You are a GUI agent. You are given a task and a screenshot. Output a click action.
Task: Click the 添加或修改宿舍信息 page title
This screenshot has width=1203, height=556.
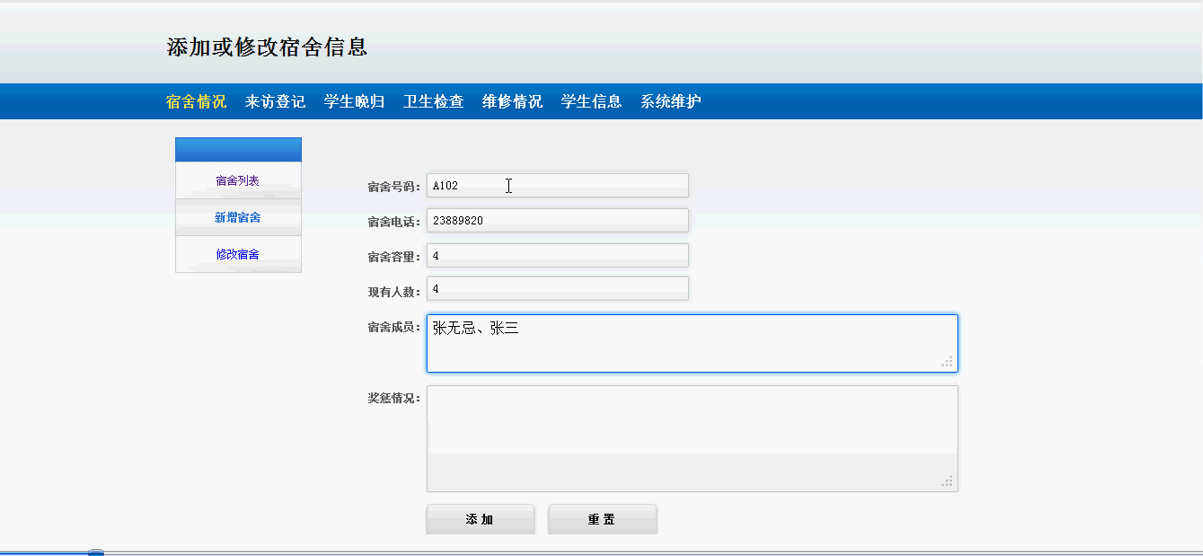[x=267, y=47]
